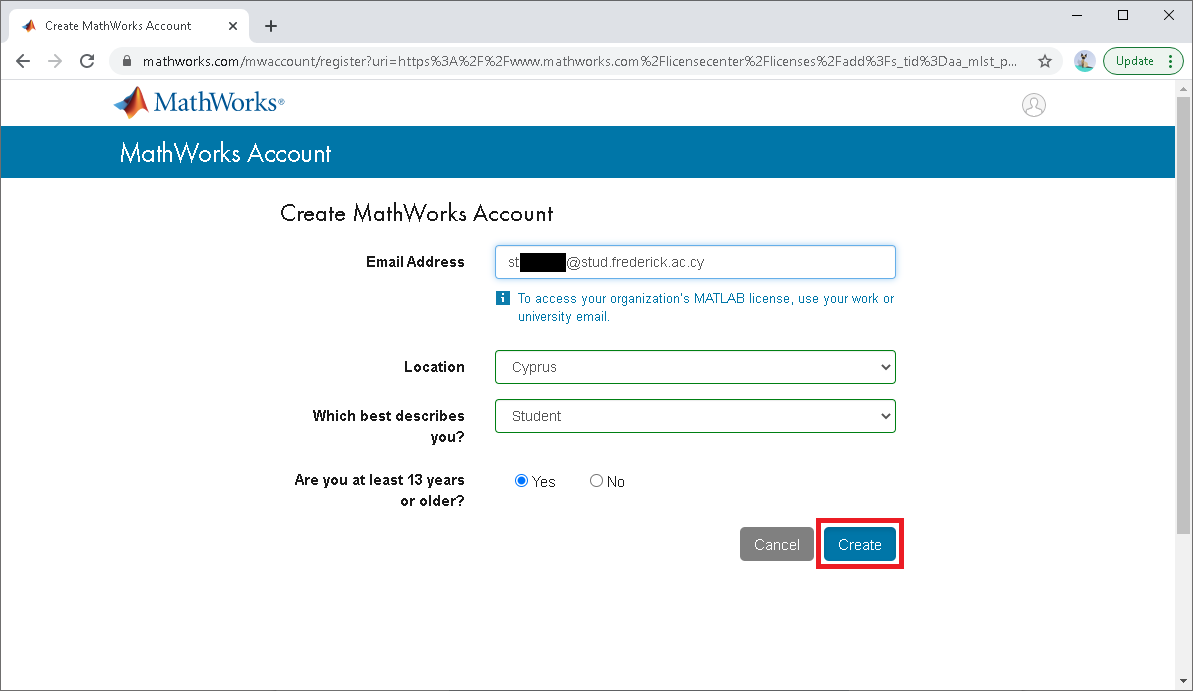Click the Chrome Update button
This screenshot has height=692, width=1194.
[1135, 61]
